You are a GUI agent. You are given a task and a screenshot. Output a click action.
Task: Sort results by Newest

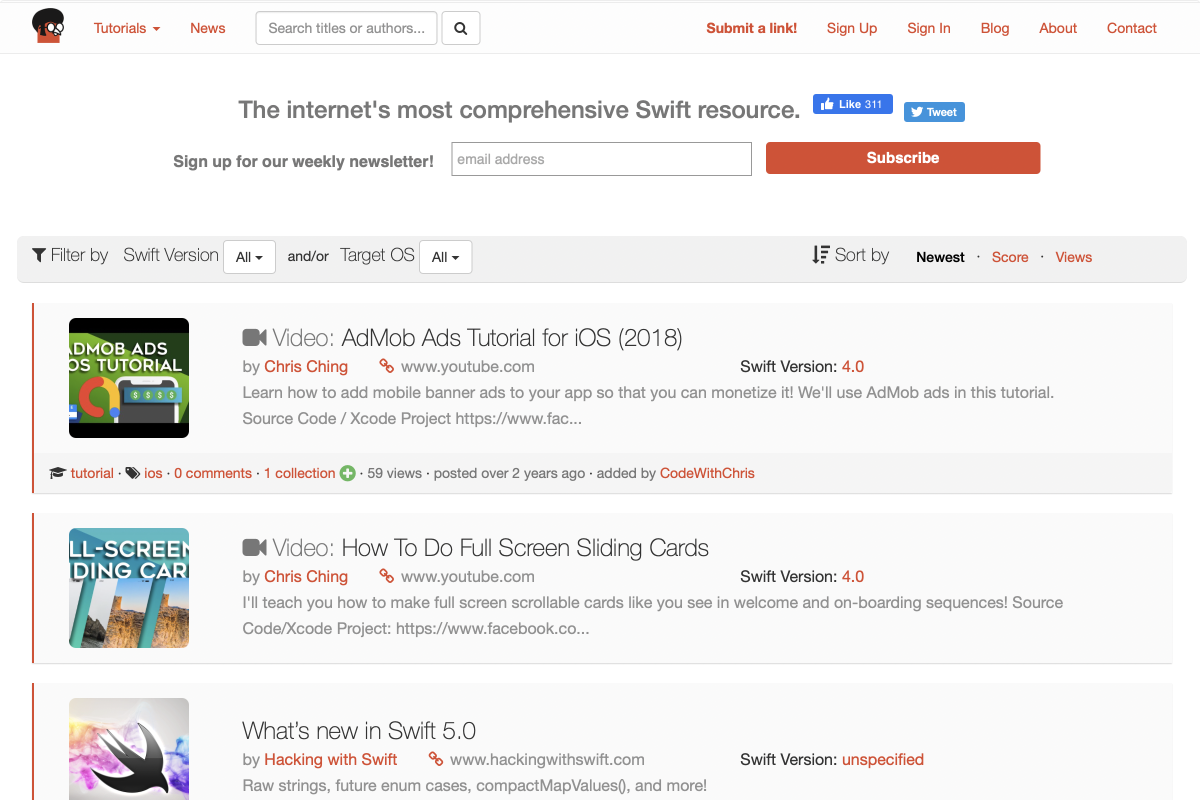(940, 257)
